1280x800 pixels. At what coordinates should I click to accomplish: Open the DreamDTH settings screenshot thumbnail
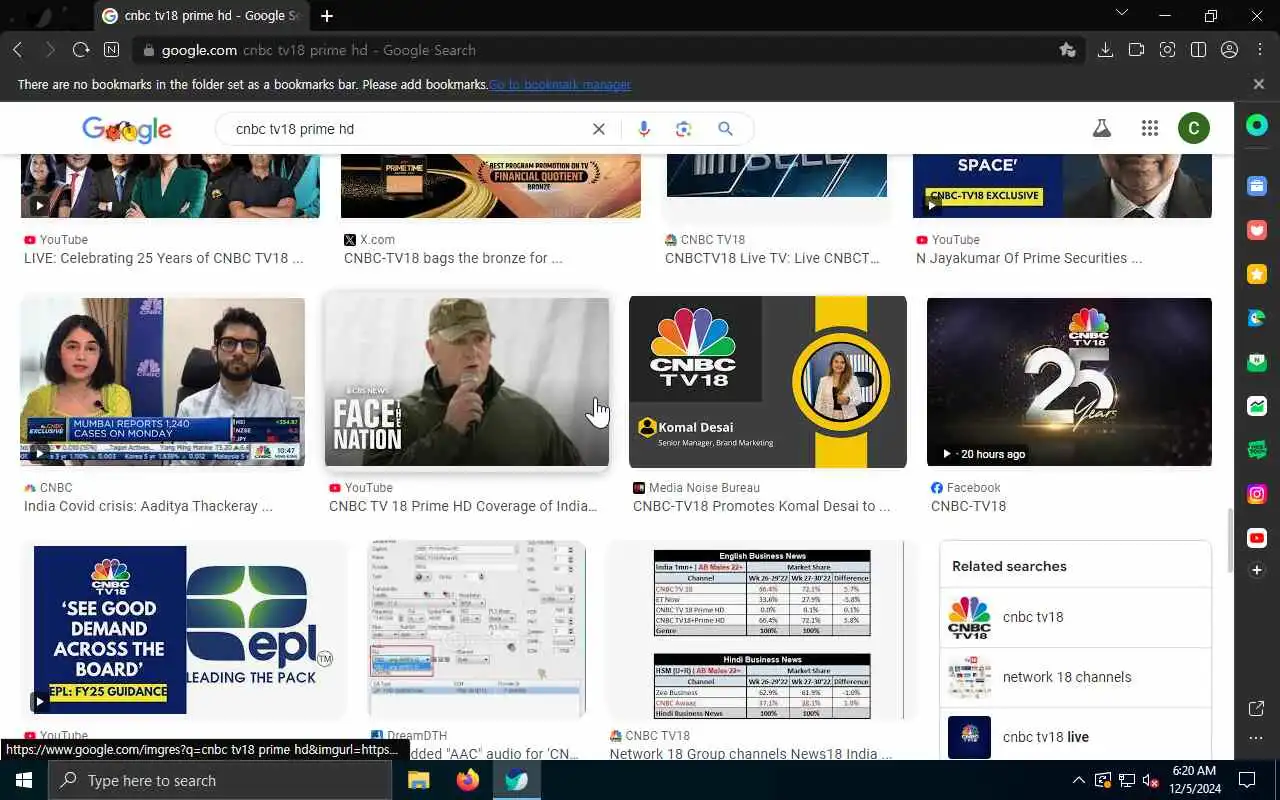(476, 630)
